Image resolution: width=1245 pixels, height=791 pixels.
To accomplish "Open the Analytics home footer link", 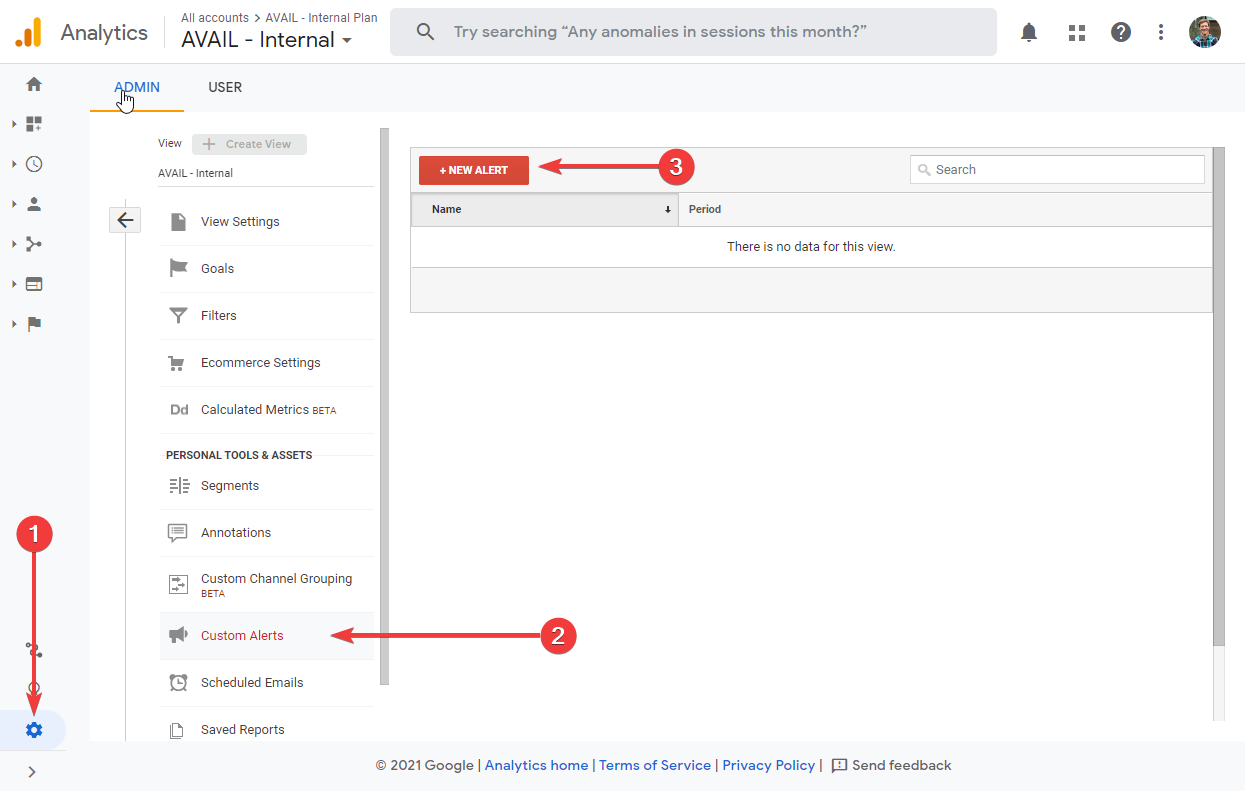I will (536, 765).
